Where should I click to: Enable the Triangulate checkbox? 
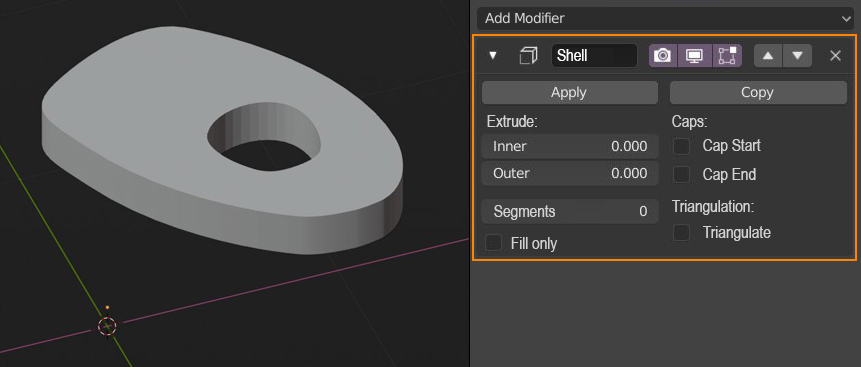[x=681, y=233]
